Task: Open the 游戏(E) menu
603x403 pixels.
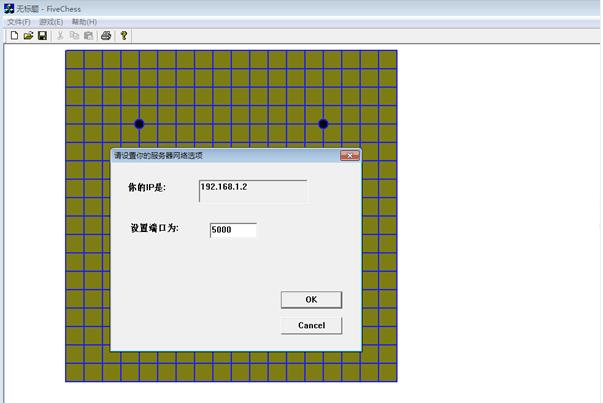Action: click(51, 22)
